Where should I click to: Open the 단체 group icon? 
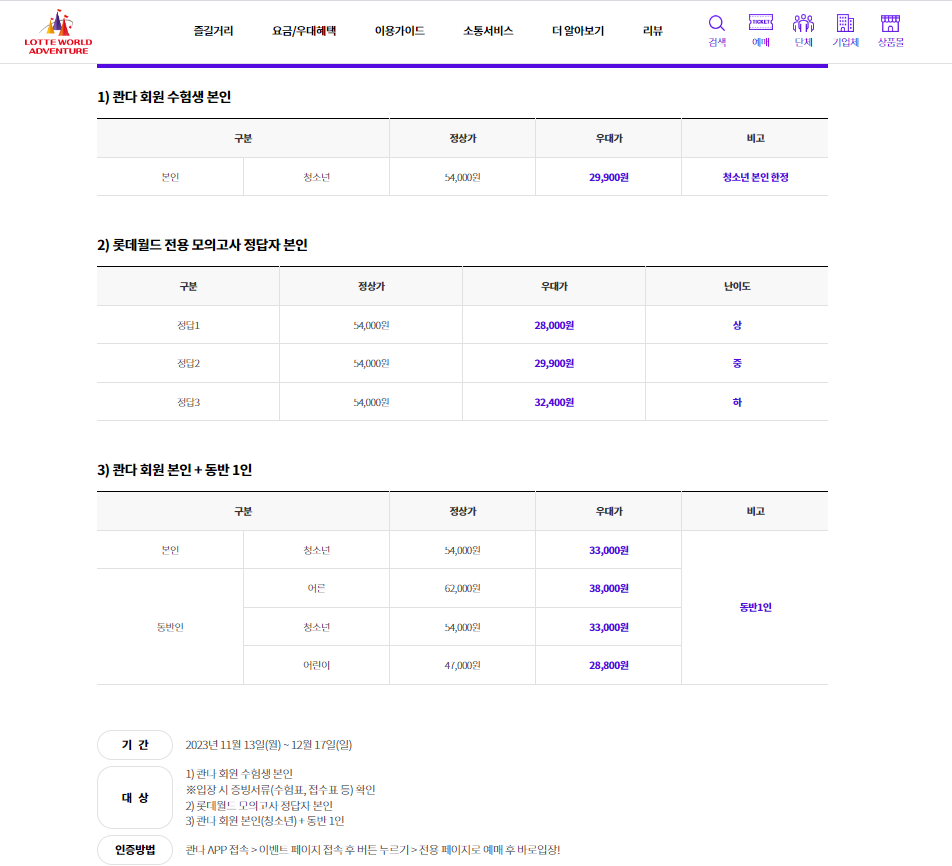point(803,31)
